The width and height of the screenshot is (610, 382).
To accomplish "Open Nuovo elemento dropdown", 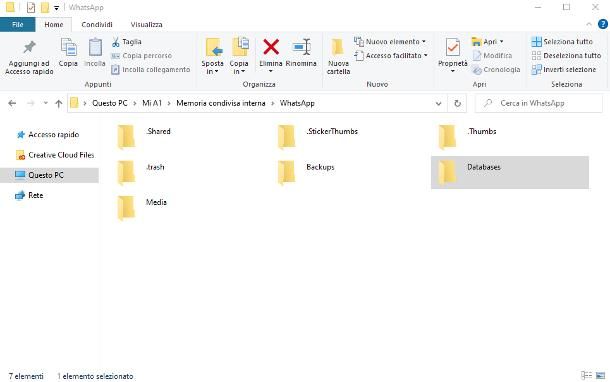I will point(390,41).
